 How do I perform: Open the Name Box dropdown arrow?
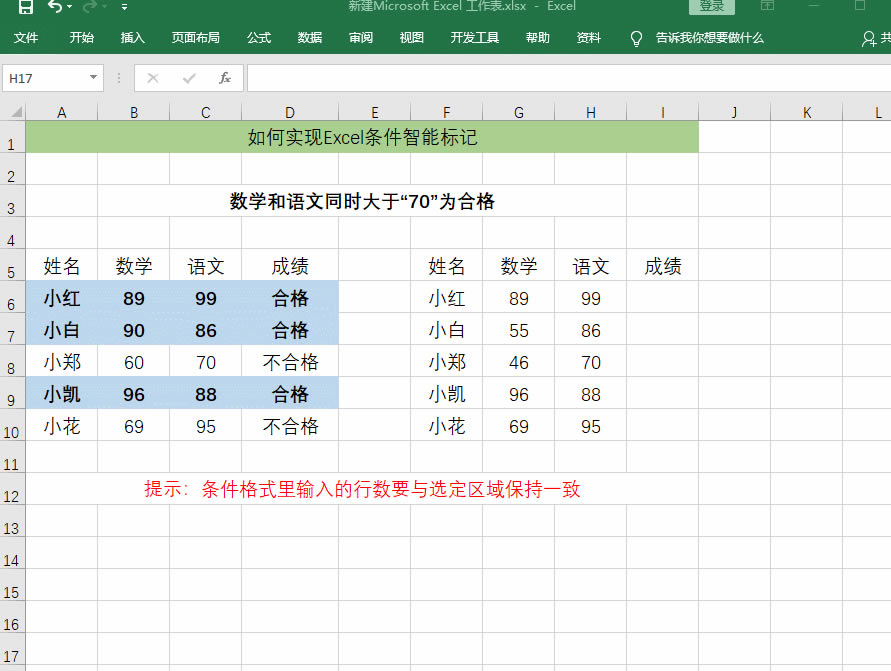coord(93,78)
